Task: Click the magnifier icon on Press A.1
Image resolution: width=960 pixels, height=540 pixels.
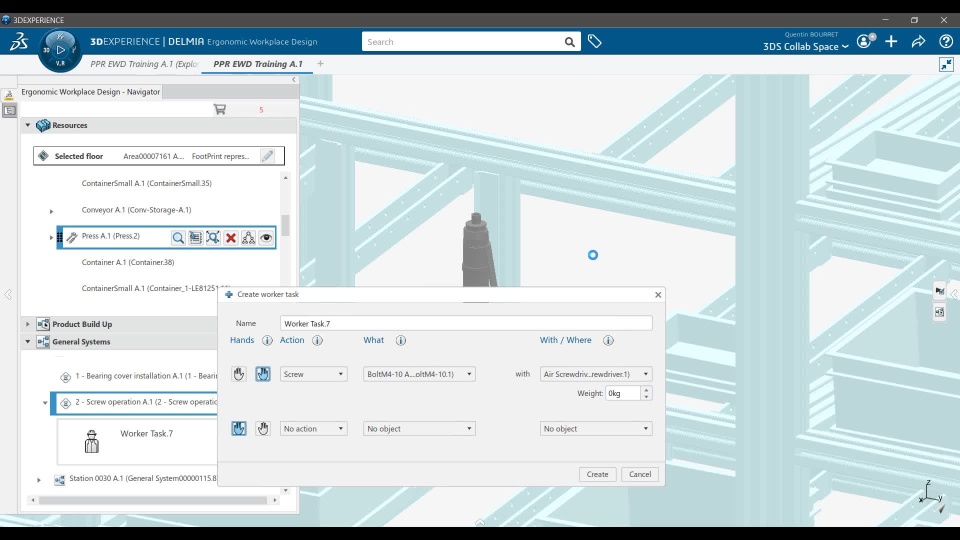Action: pos(178,238)
